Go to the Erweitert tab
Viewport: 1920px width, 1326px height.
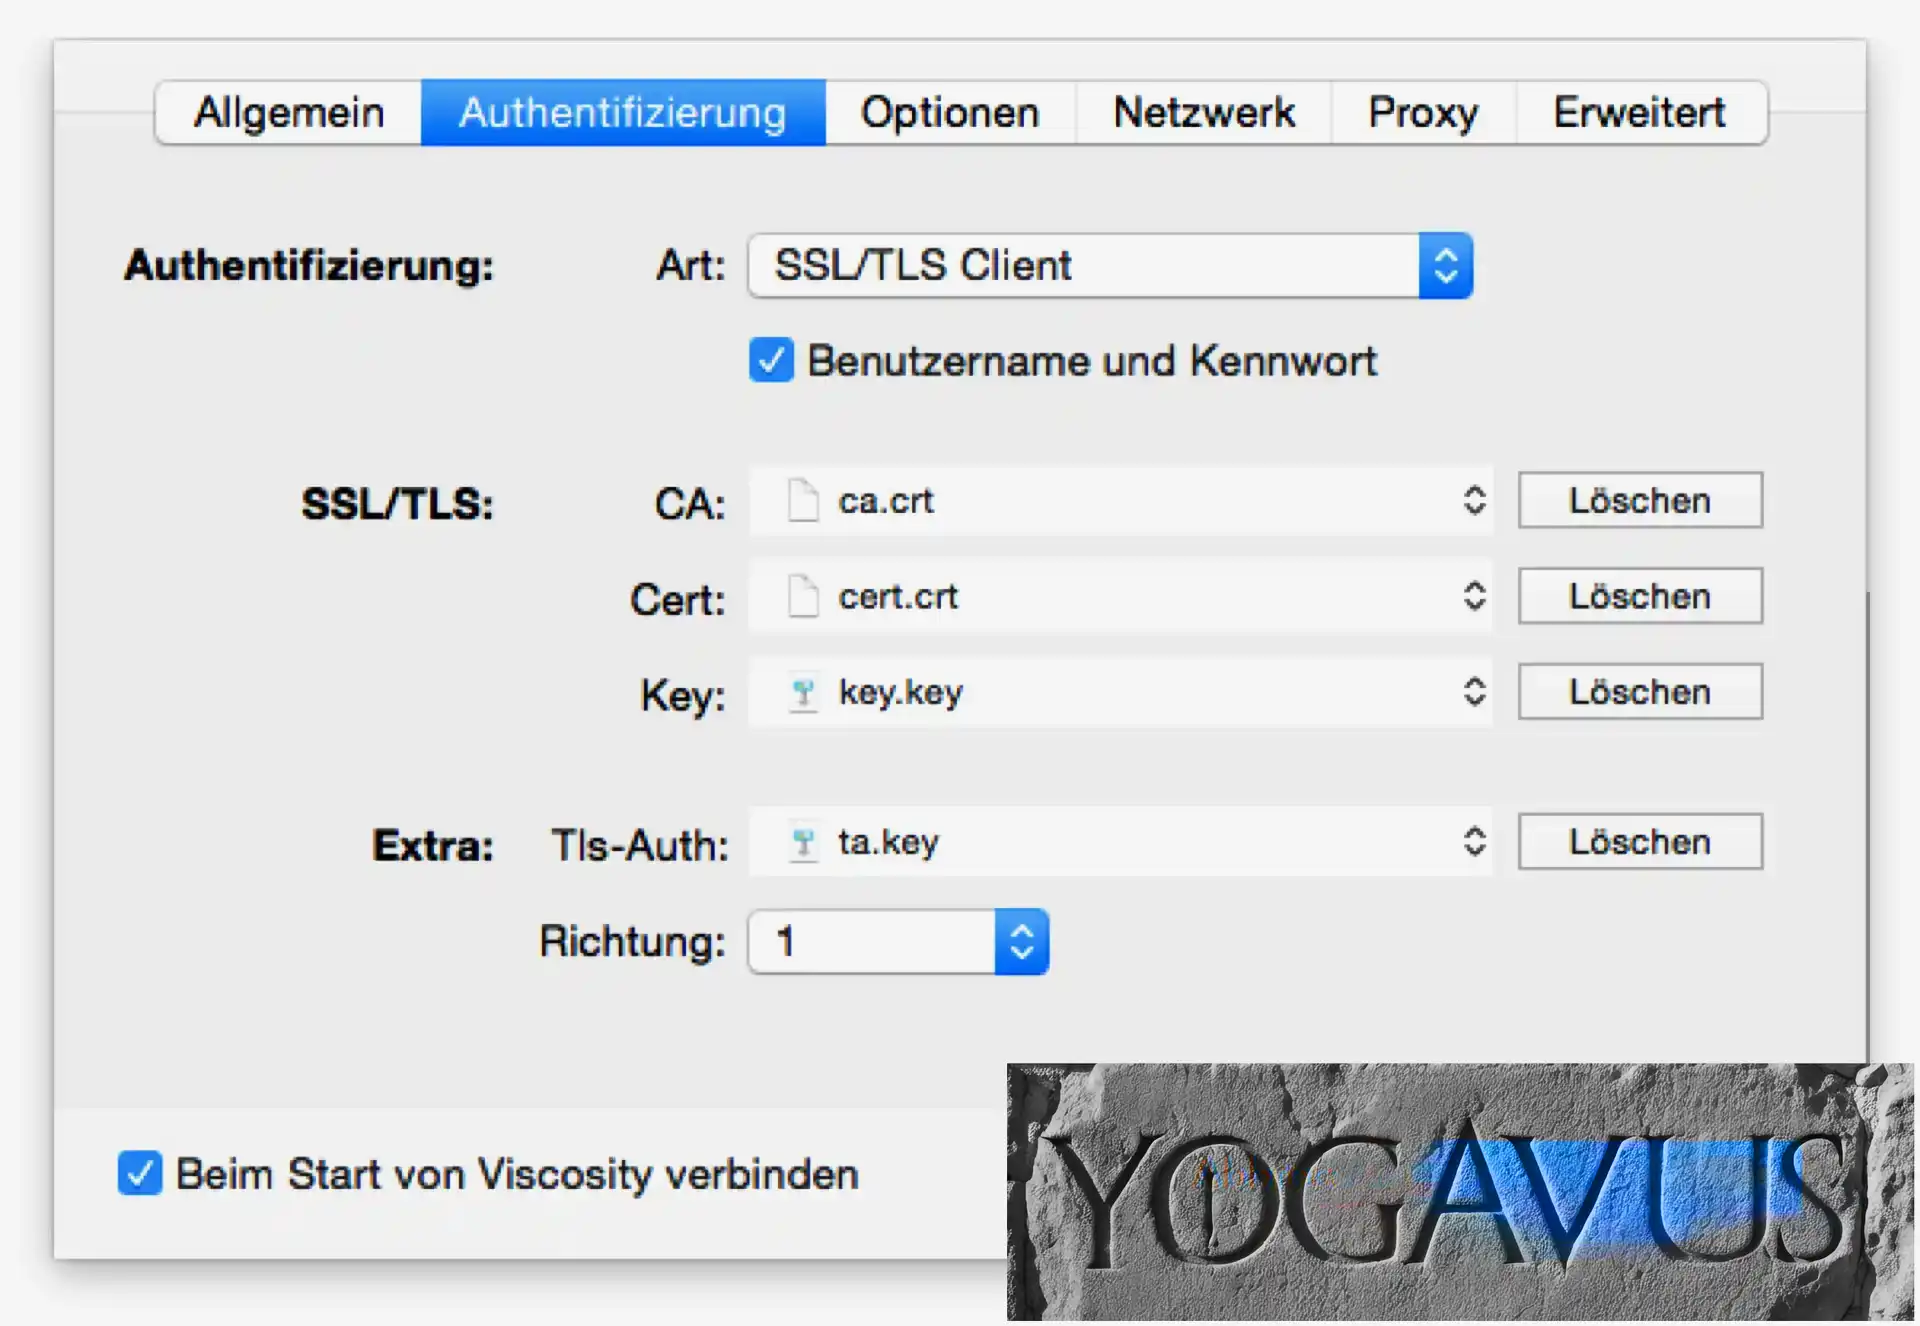coord(1639,112)
